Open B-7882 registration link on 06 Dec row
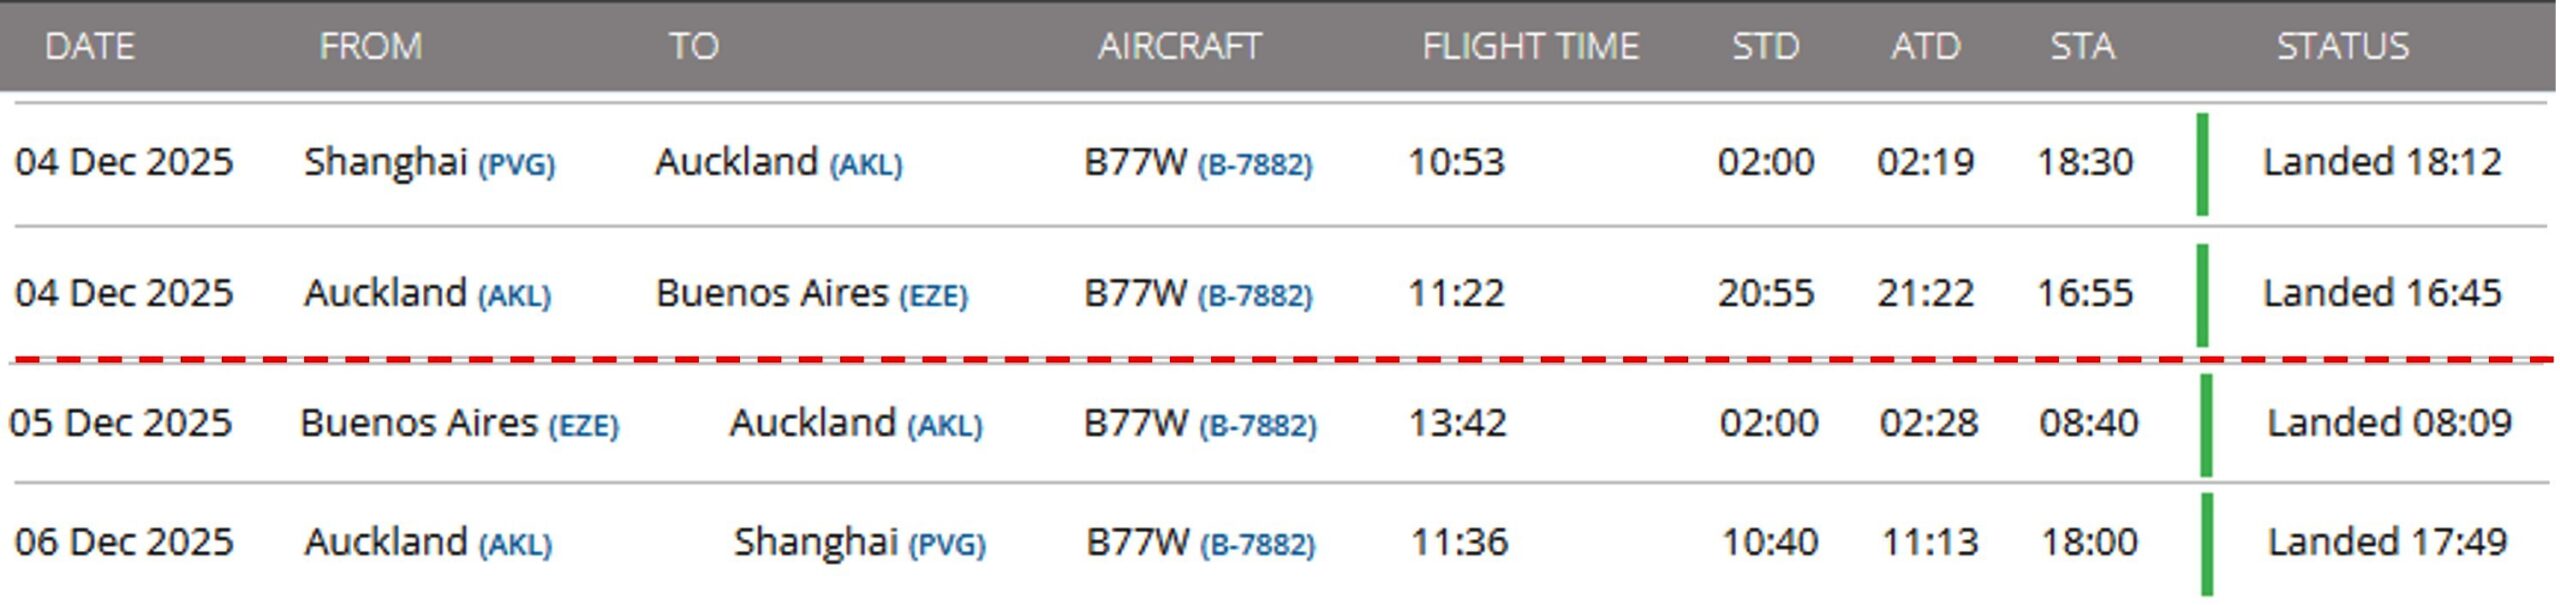This screenshot has height=605, width=2560. point(1258,545)
